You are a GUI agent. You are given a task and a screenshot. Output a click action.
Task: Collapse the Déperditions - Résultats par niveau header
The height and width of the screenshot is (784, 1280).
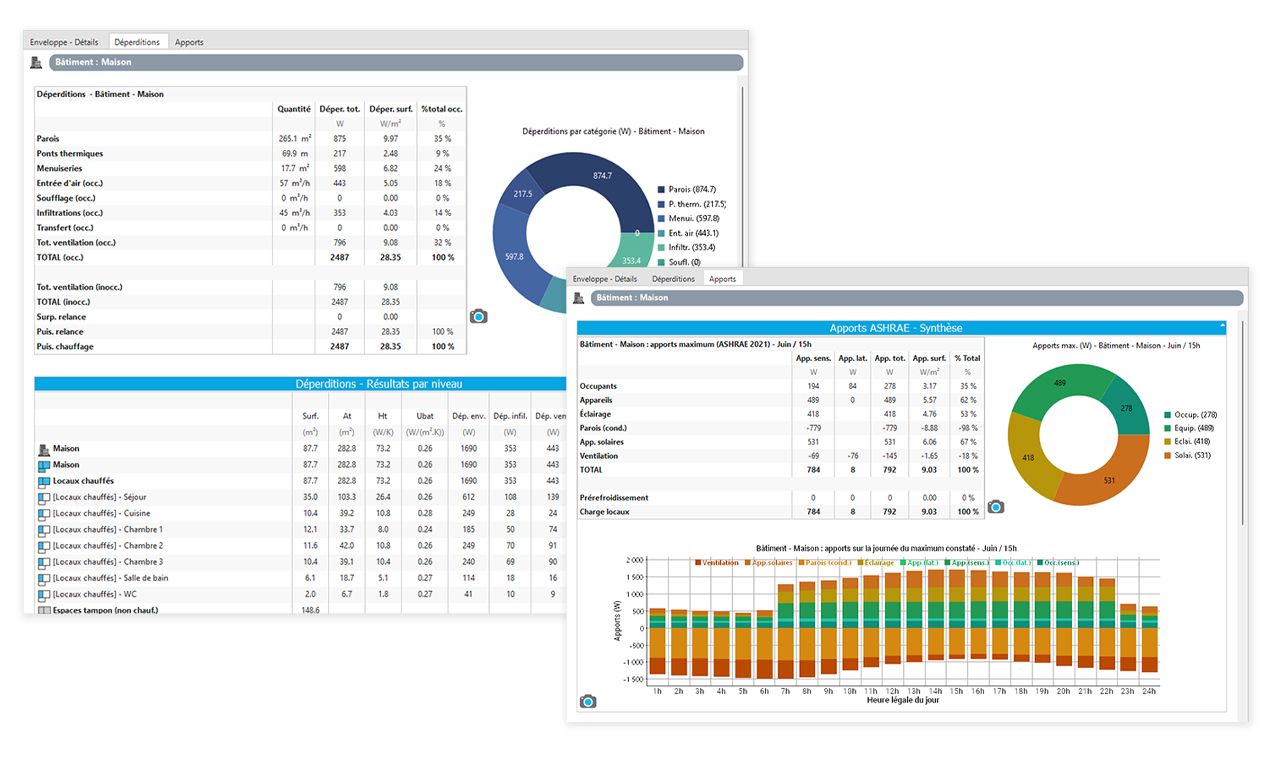[300, 384]
